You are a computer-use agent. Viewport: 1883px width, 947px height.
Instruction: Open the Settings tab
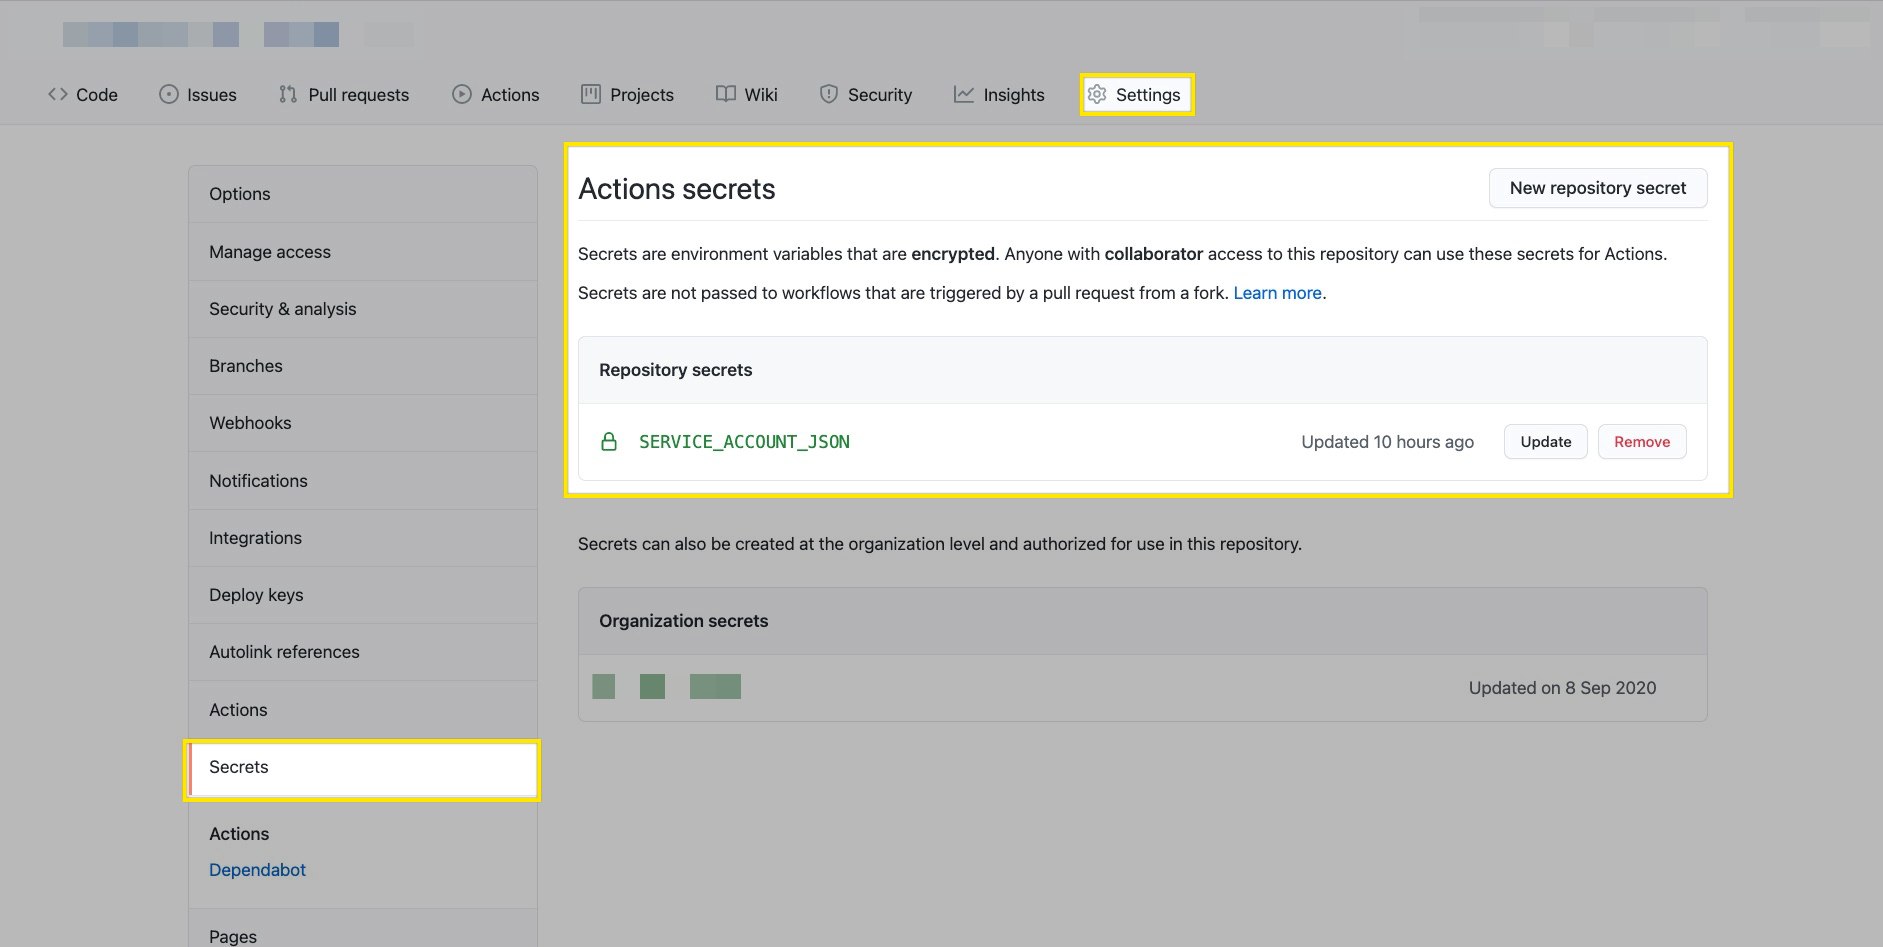tap(1137, 94)
